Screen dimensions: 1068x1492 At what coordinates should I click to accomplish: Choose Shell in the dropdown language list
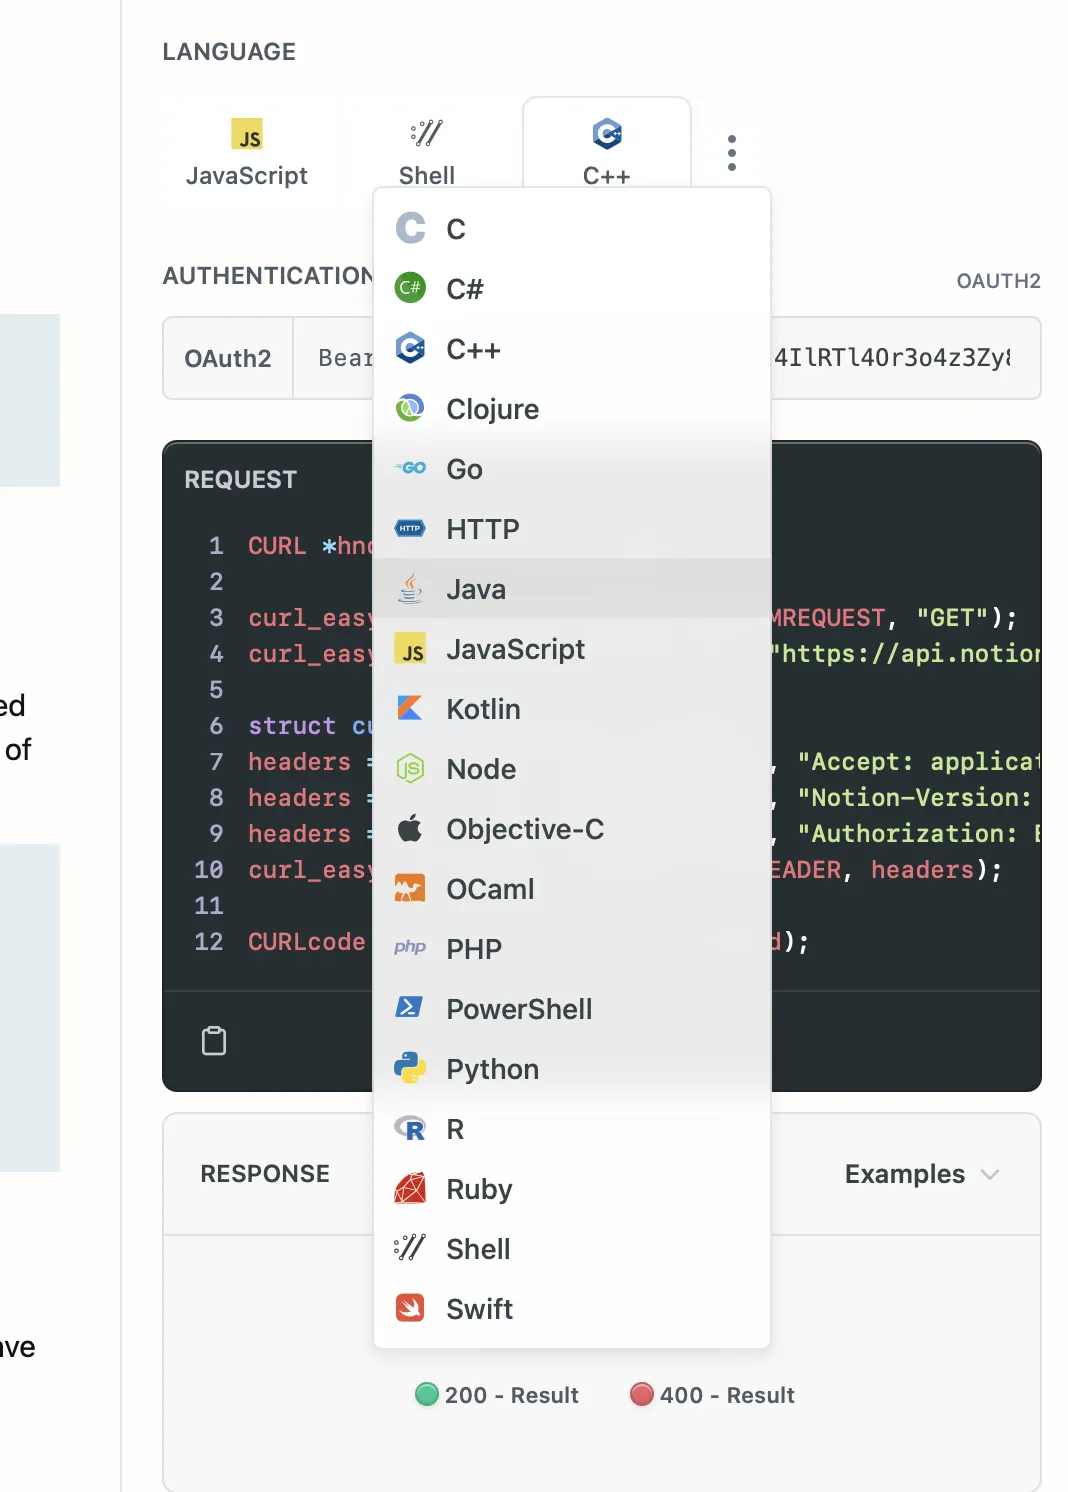(x=571, y=1249)
